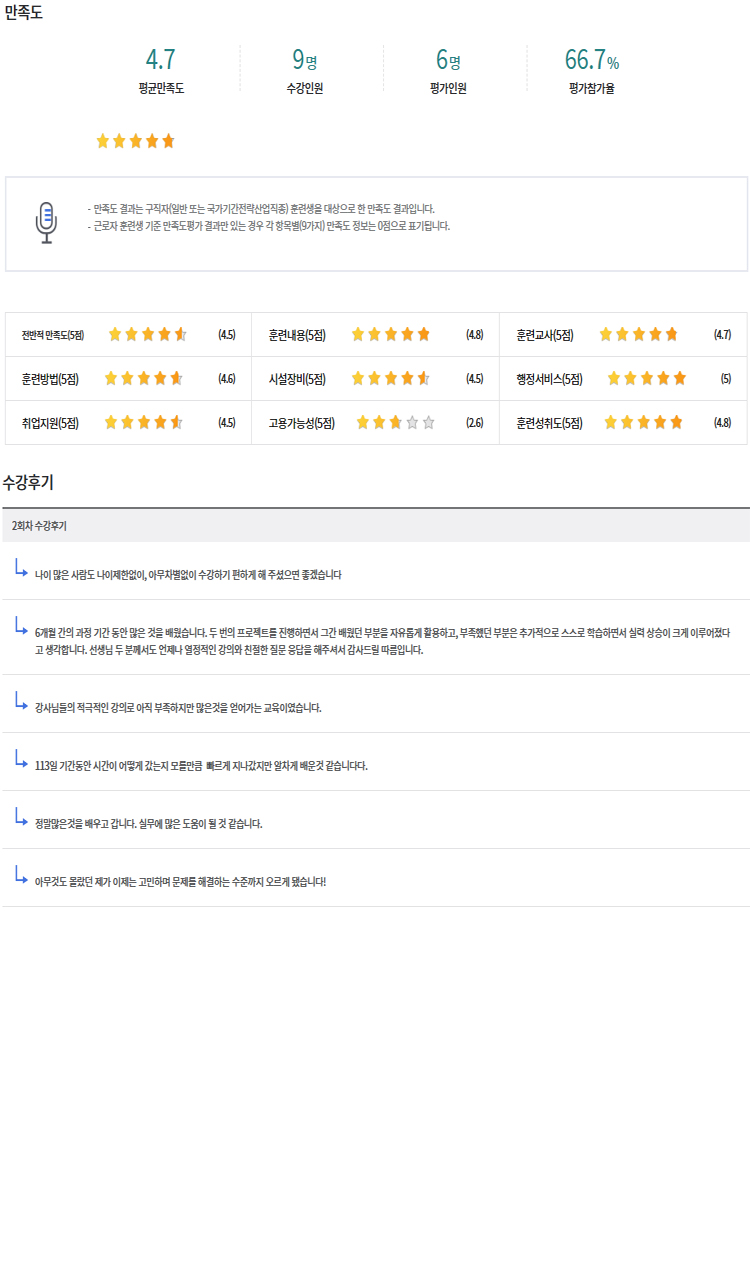The image size is (750, 1276).
Task: Click the microphone icon in the notice box
Action: (x=46, y=223)
